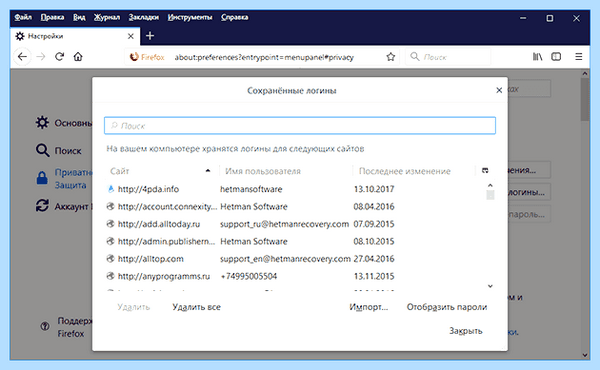Click the column picker icon in table header

click(485, 171)
